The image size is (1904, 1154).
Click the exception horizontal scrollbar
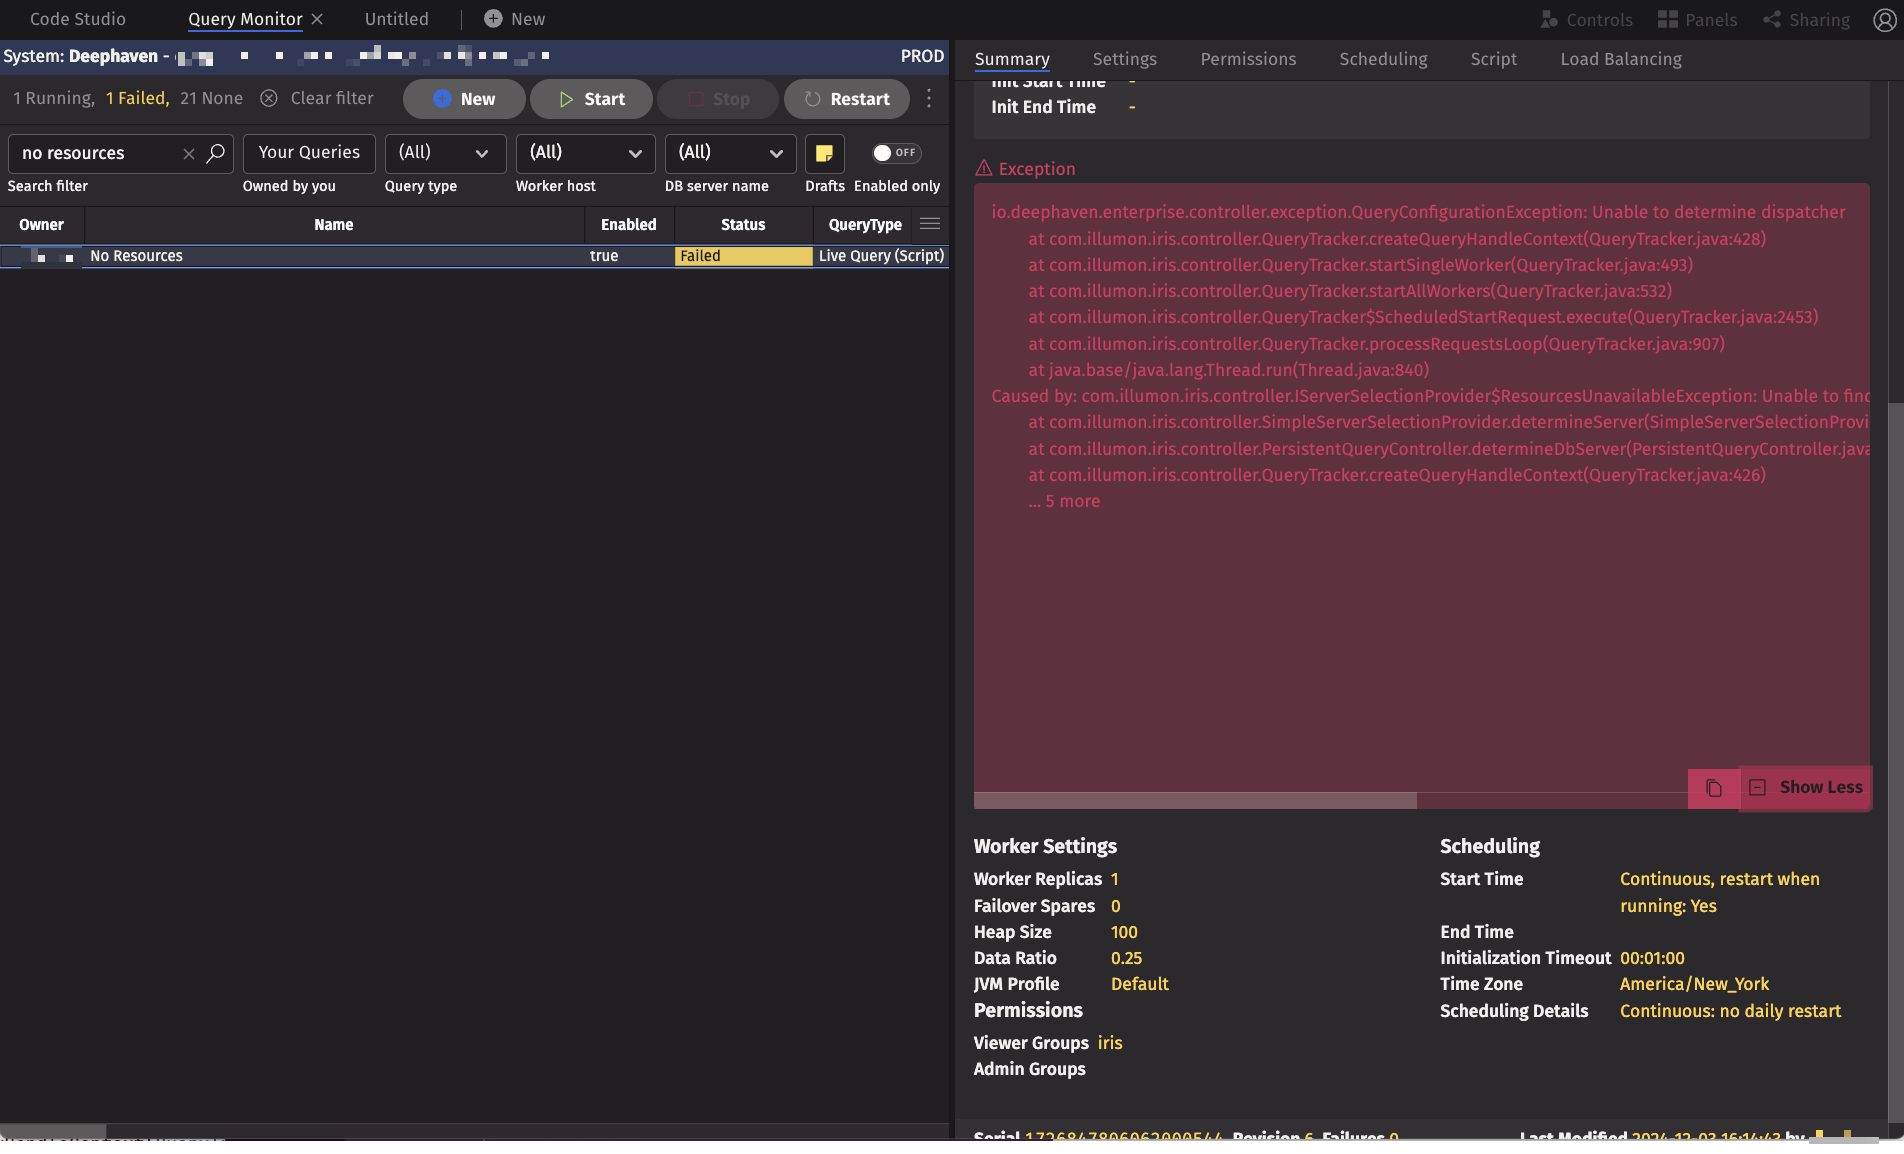pyautogui.click(x=1195, y=800)
